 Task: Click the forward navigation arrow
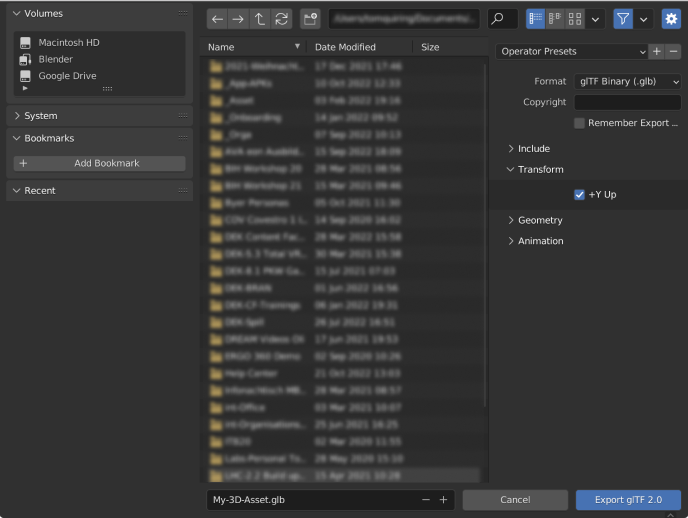239,19
